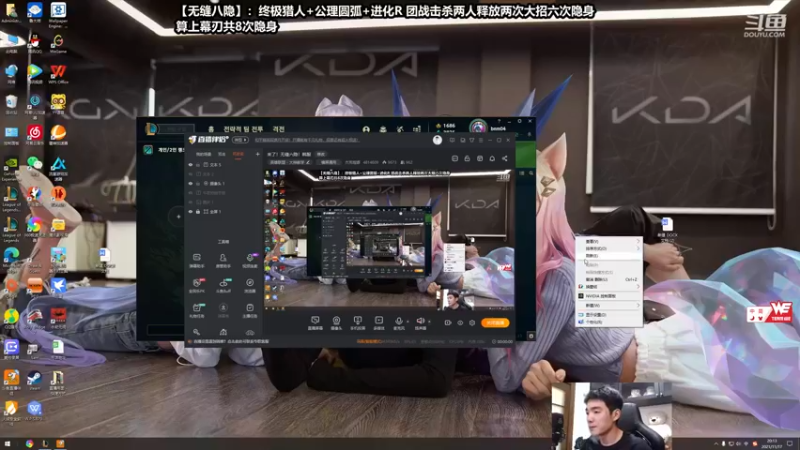Click the share icon in the streaming app
The width and height of the screenshot is (800, 450).
coord(504,159)
